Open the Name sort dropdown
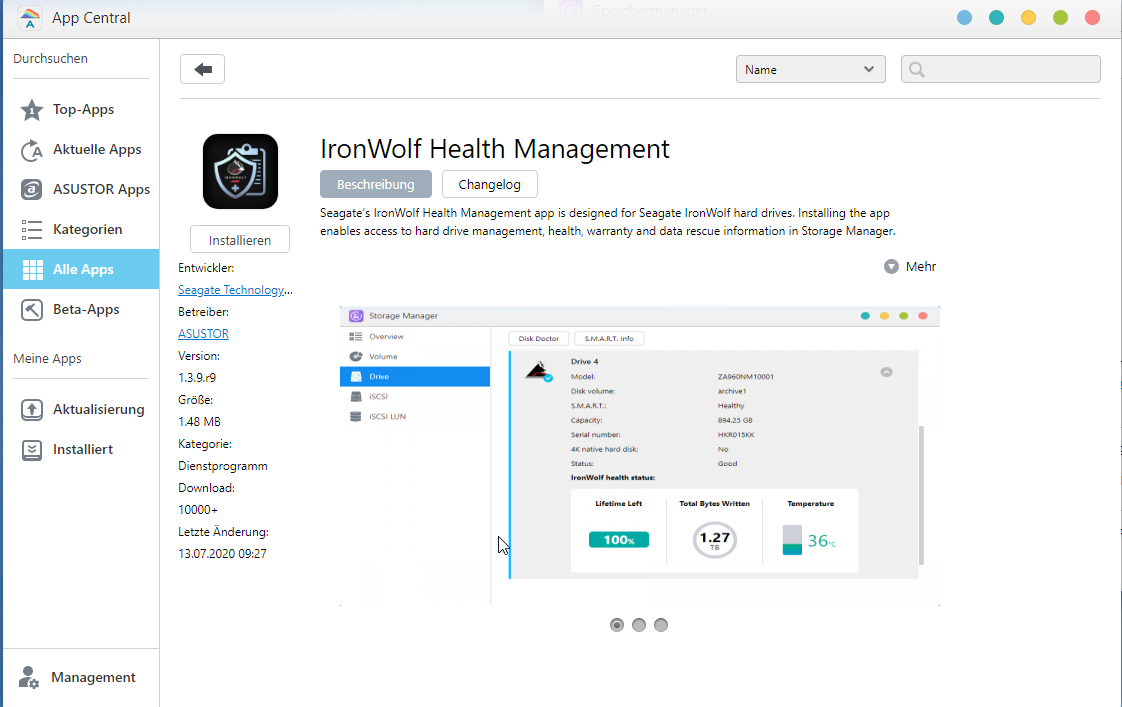 click(x=811, y=69)
